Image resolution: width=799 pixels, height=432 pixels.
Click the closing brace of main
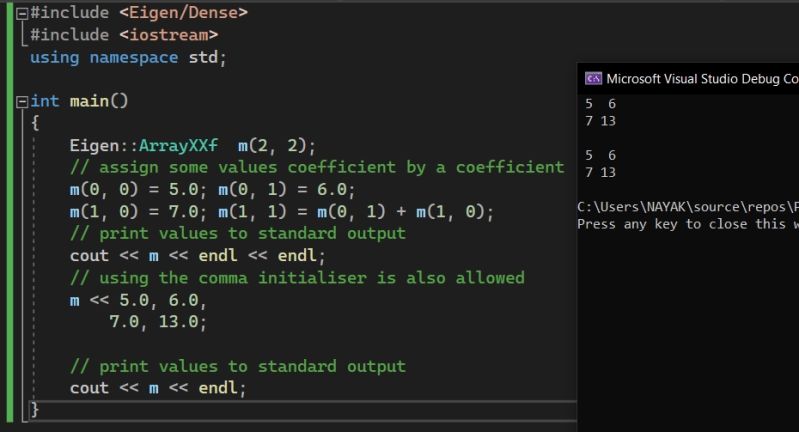(34, 410)
